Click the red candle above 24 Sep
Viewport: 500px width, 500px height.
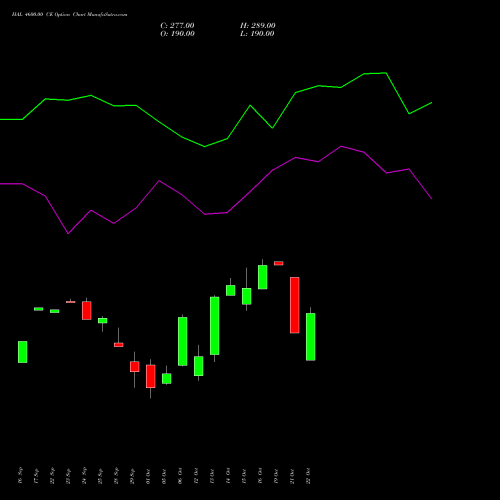[87, 310]
